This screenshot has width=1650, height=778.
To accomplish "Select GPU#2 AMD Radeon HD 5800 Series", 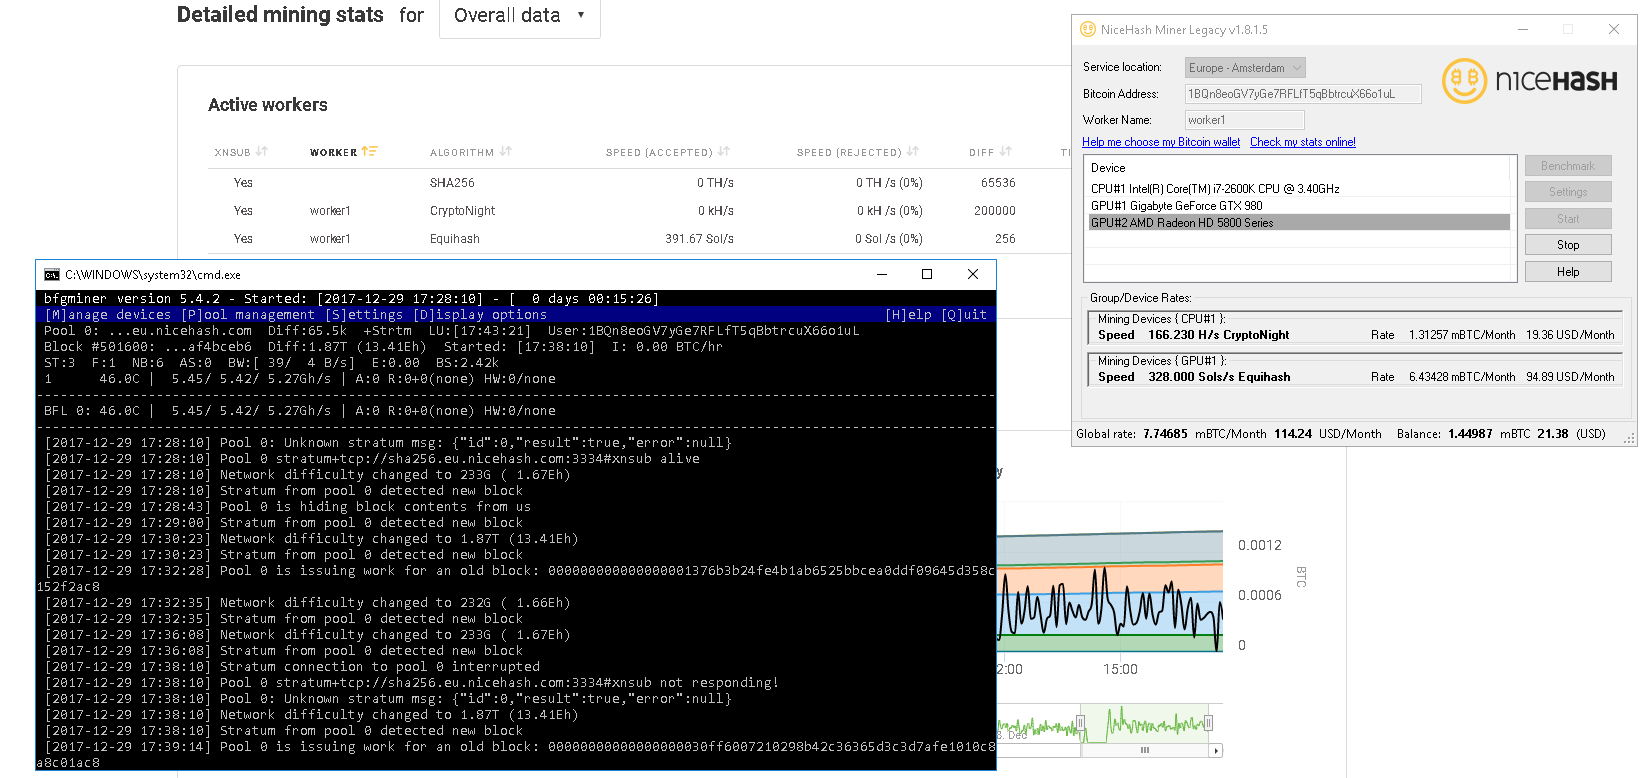I will pyautogui.click(x=1299, y=223).
